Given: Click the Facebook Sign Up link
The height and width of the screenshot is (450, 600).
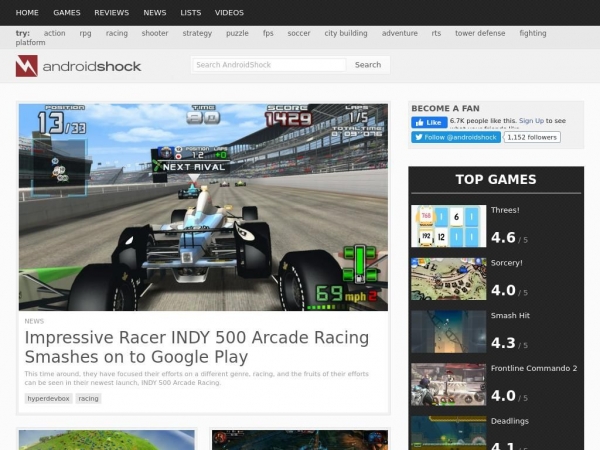Looking at the screenshot, I should (x=531, y=121).
